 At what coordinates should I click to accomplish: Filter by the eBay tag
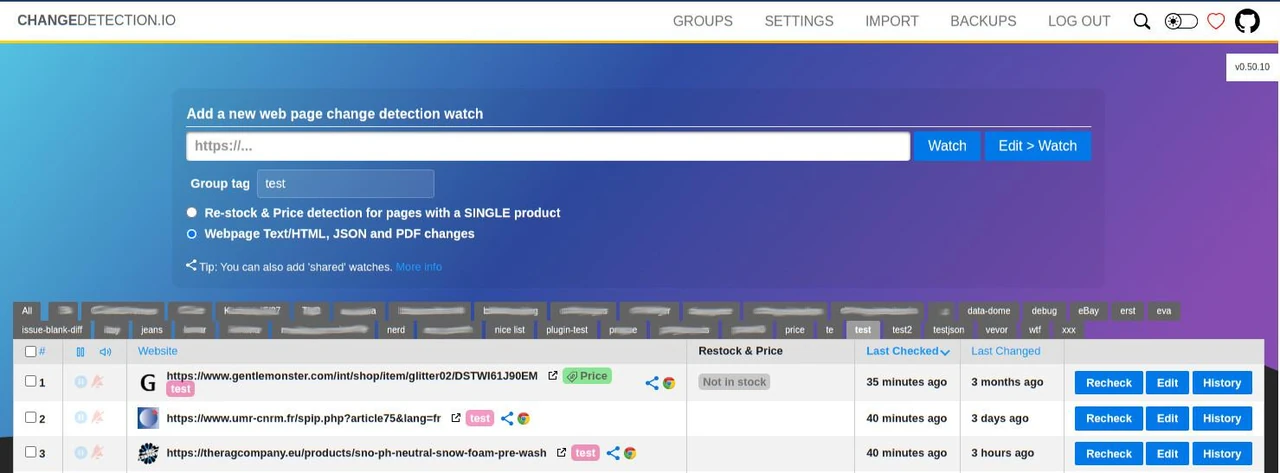point(1088,311)
